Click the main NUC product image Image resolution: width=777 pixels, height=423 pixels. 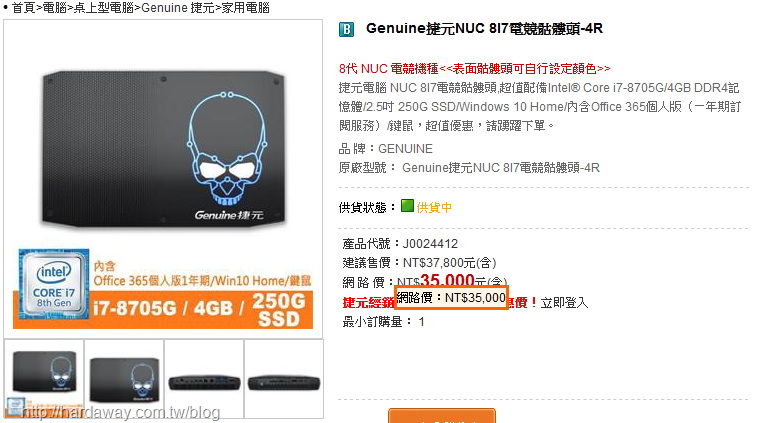point(164,149)
